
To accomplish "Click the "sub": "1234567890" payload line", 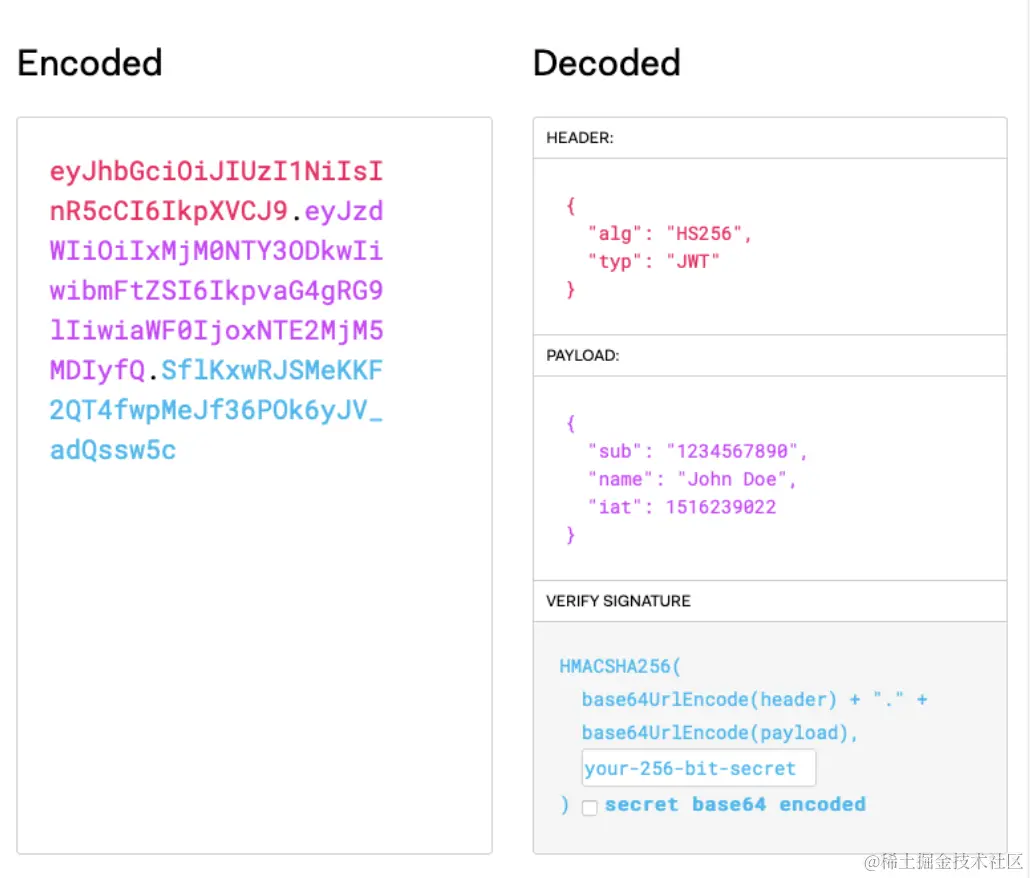I will [x=697, y=451].
